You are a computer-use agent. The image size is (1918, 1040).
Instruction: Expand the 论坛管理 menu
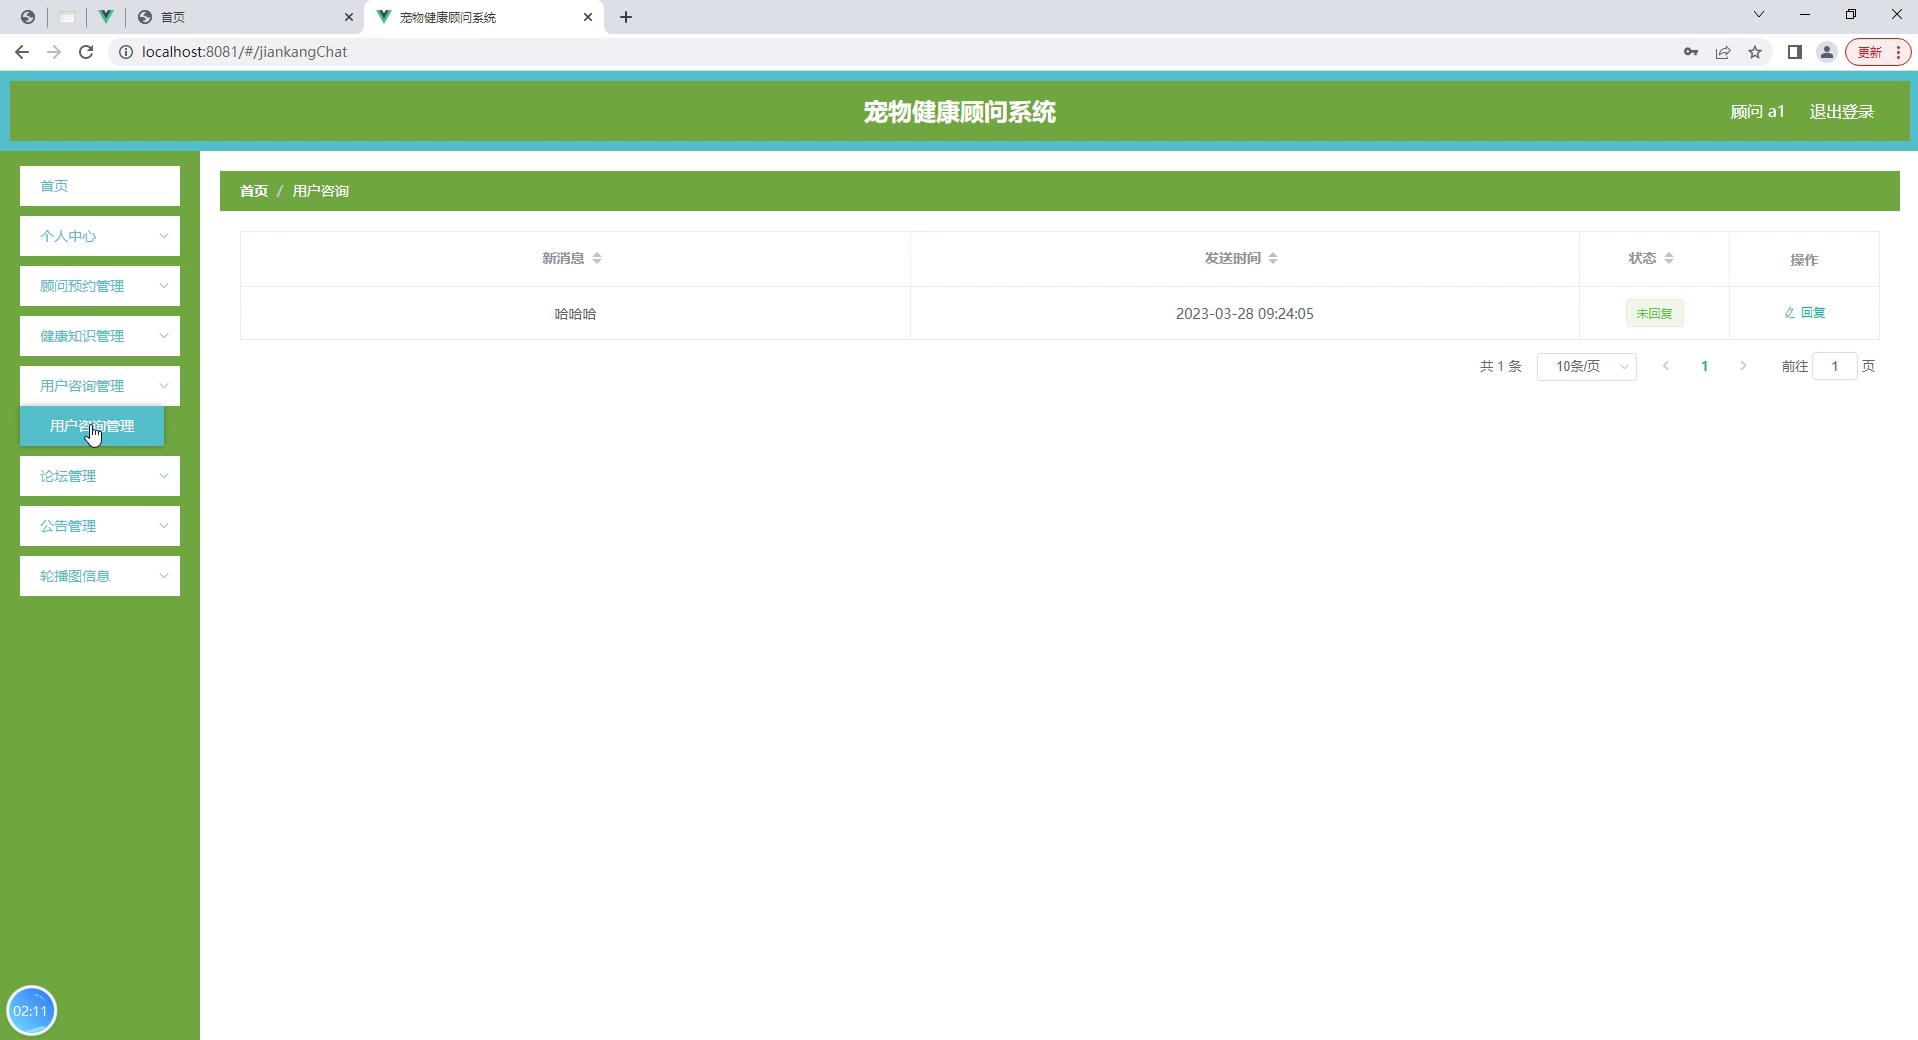(100, 476)
